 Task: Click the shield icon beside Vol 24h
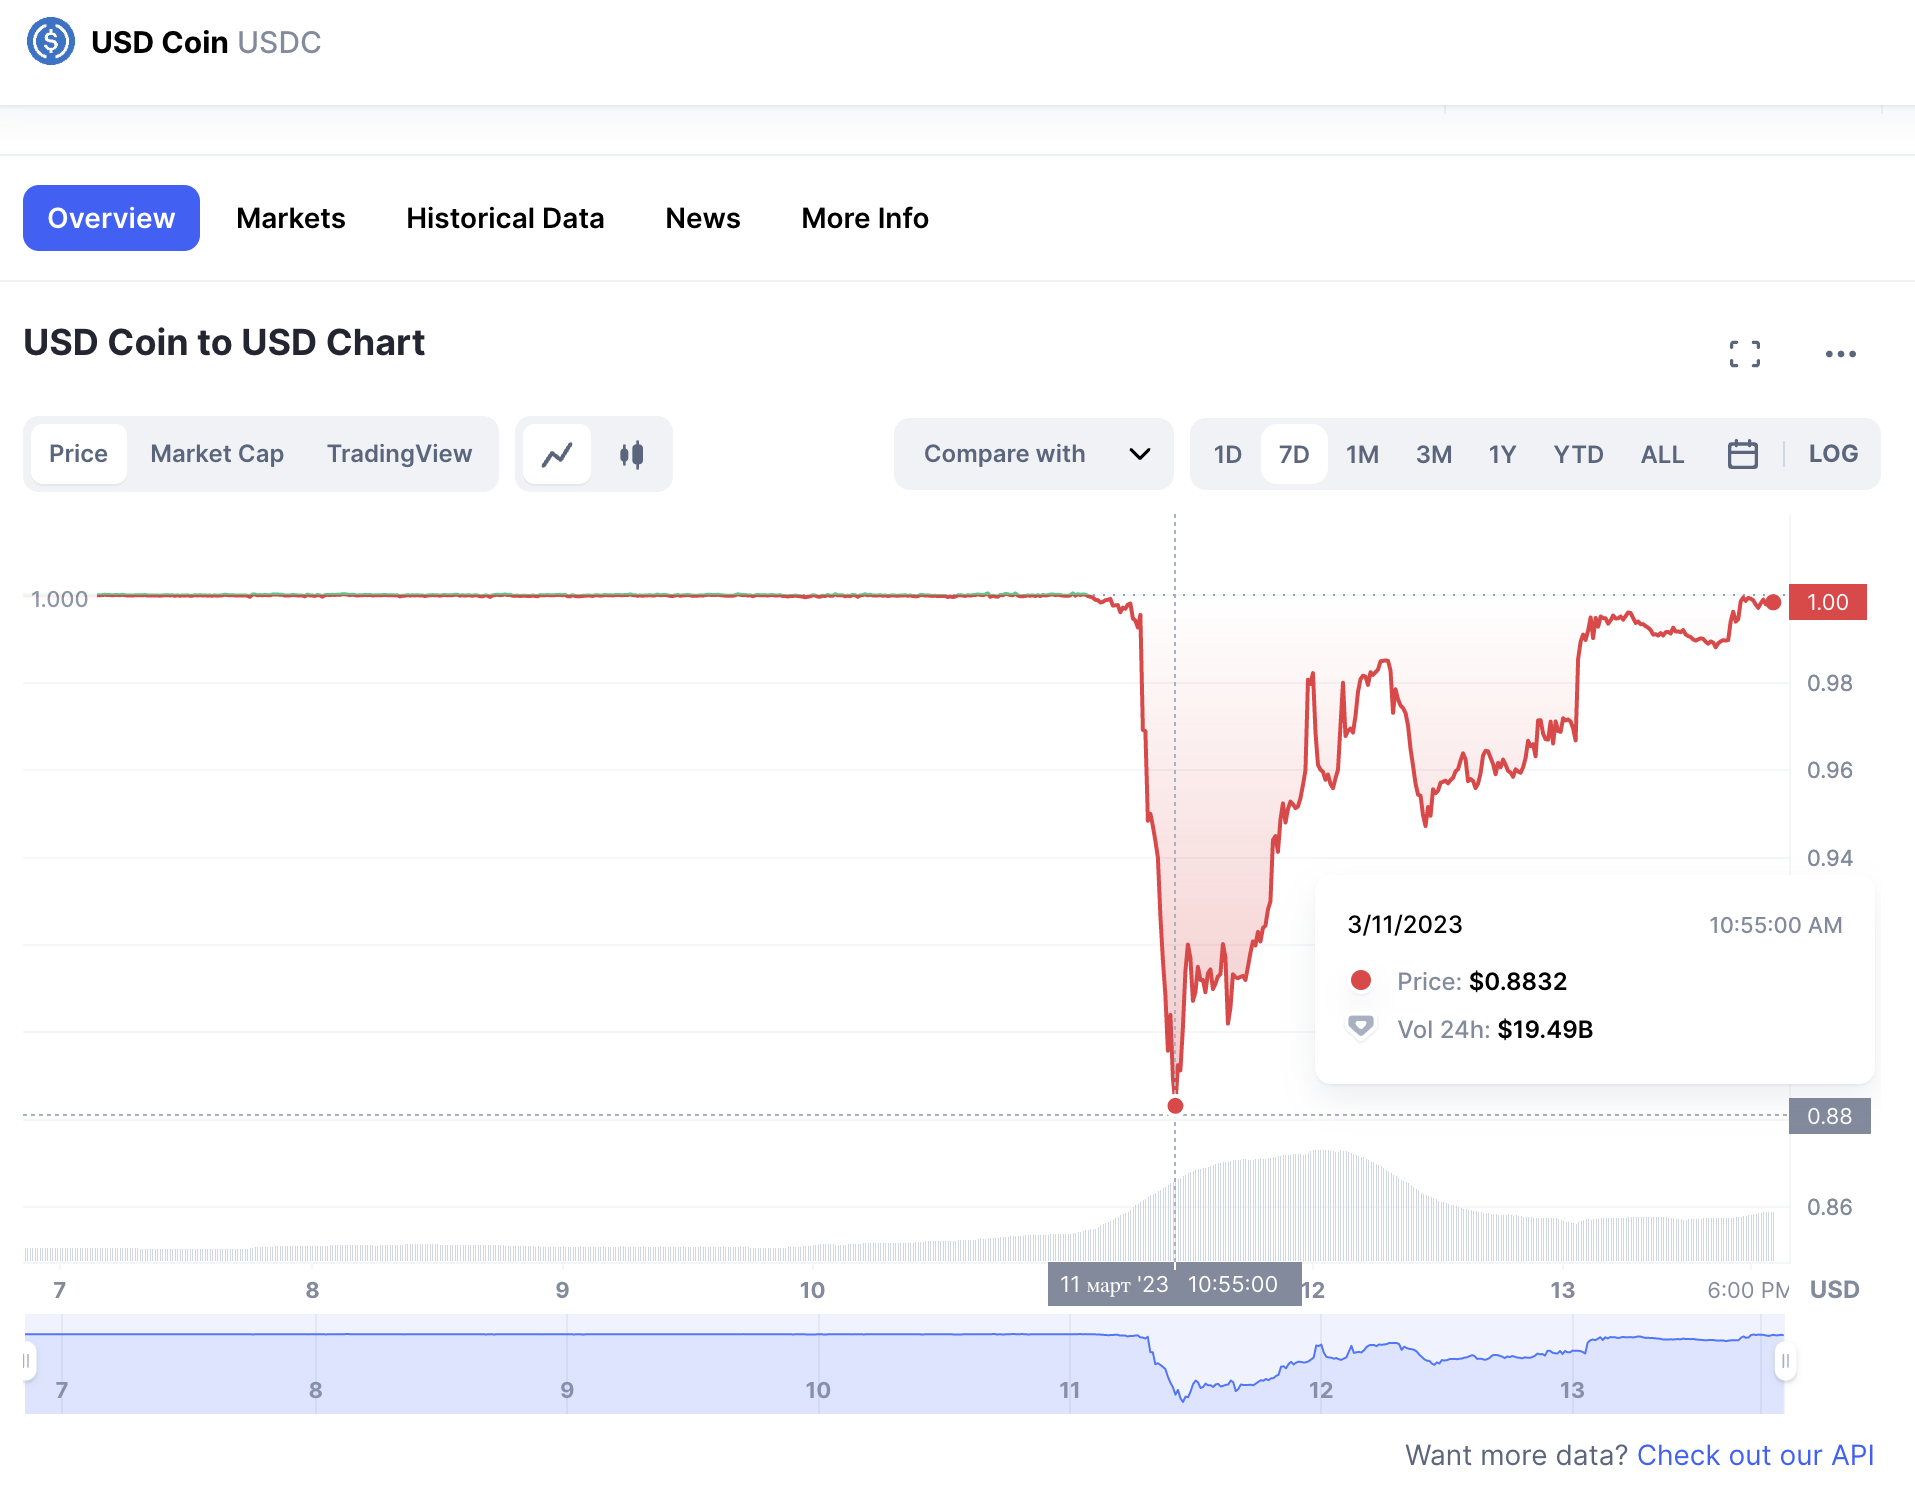[x=1361, y=1026]
